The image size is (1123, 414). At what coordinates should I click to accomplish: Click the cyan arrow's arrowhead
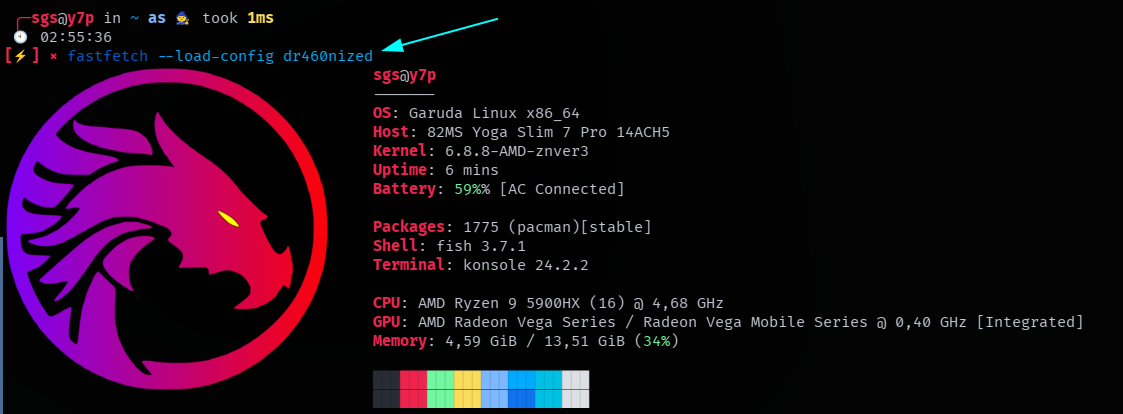(x=392, y=47)
